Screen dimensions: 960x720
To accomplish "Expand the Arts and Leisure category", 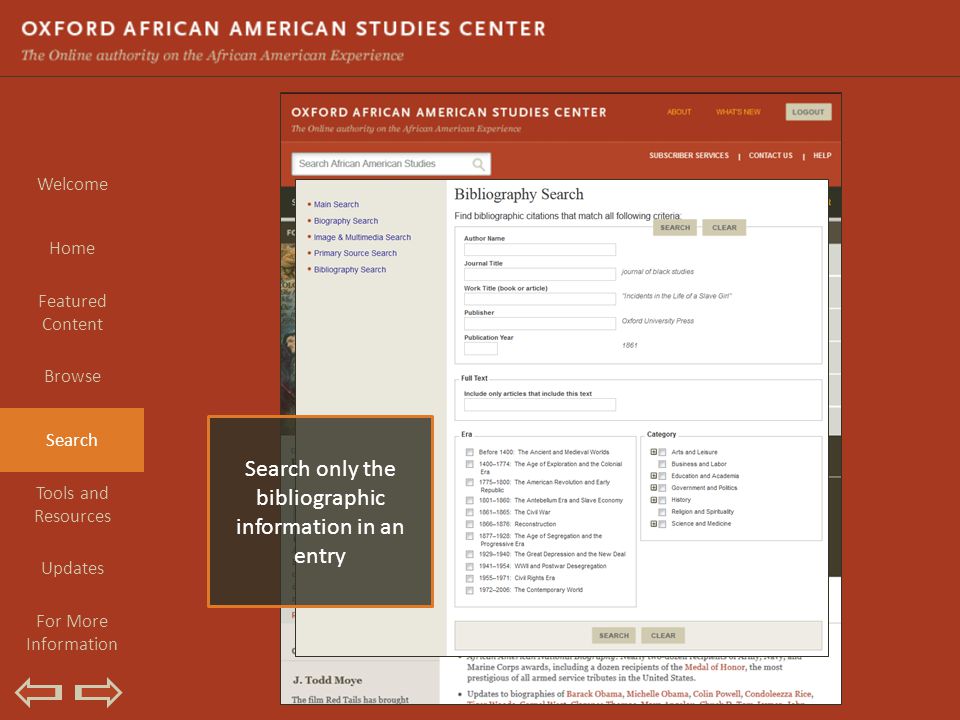I will click(x=653, y=452).
